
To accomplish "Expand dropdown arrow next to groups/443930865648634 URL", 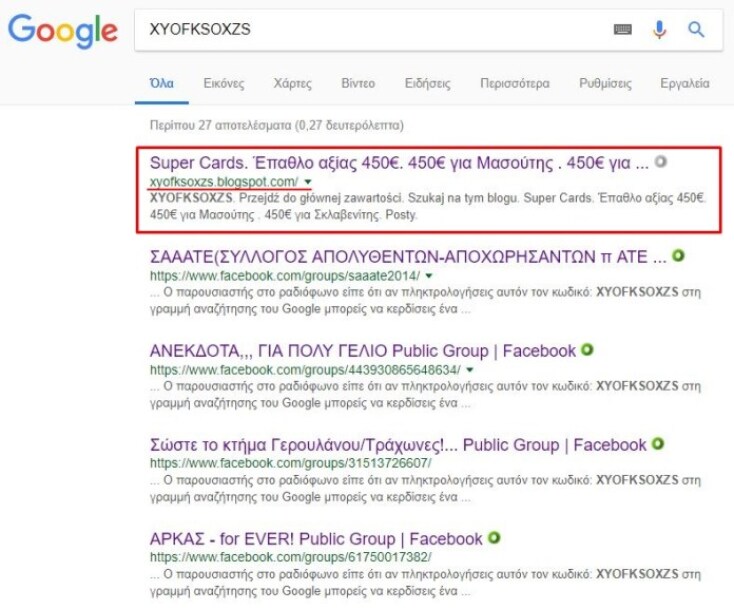I will [x=470, y=370].
